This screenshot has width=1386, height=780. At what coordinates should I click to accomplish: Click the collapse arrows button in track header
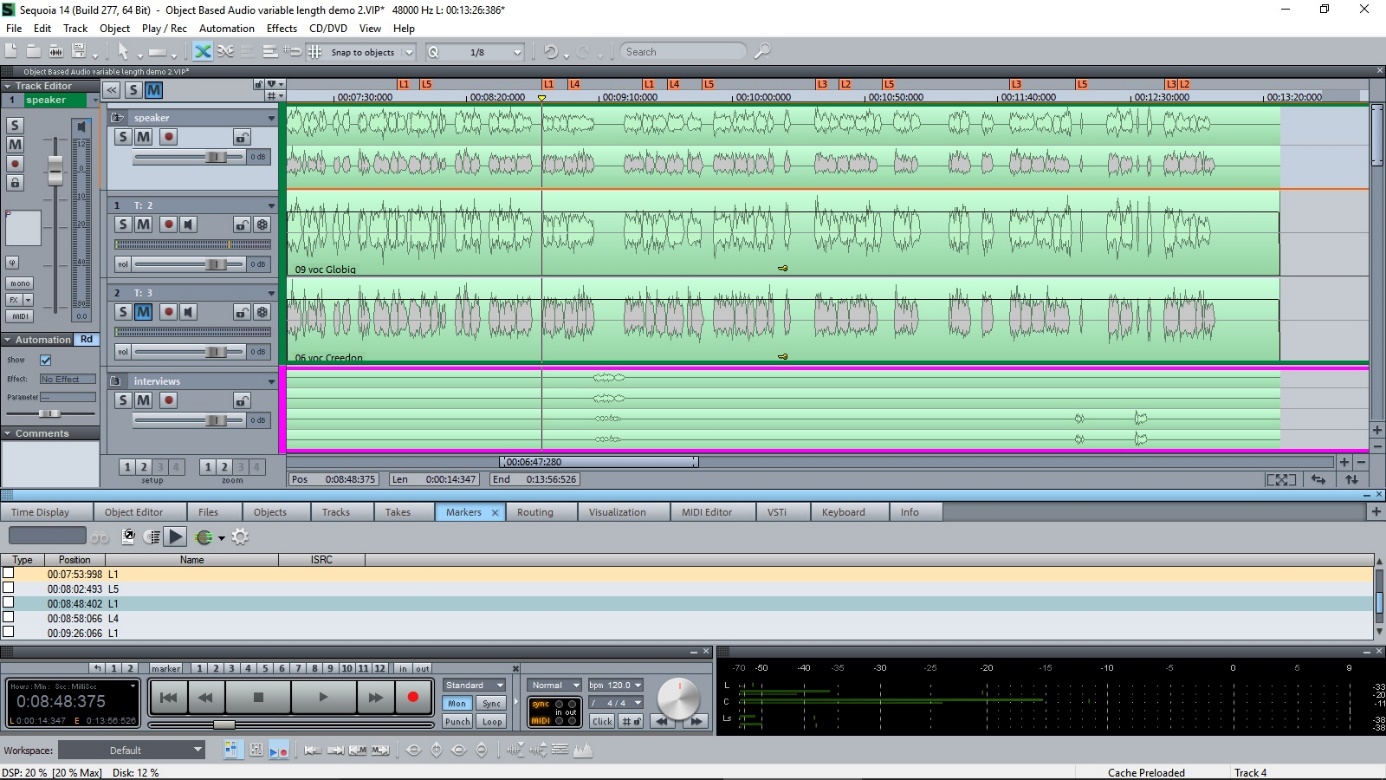(112, 90)
